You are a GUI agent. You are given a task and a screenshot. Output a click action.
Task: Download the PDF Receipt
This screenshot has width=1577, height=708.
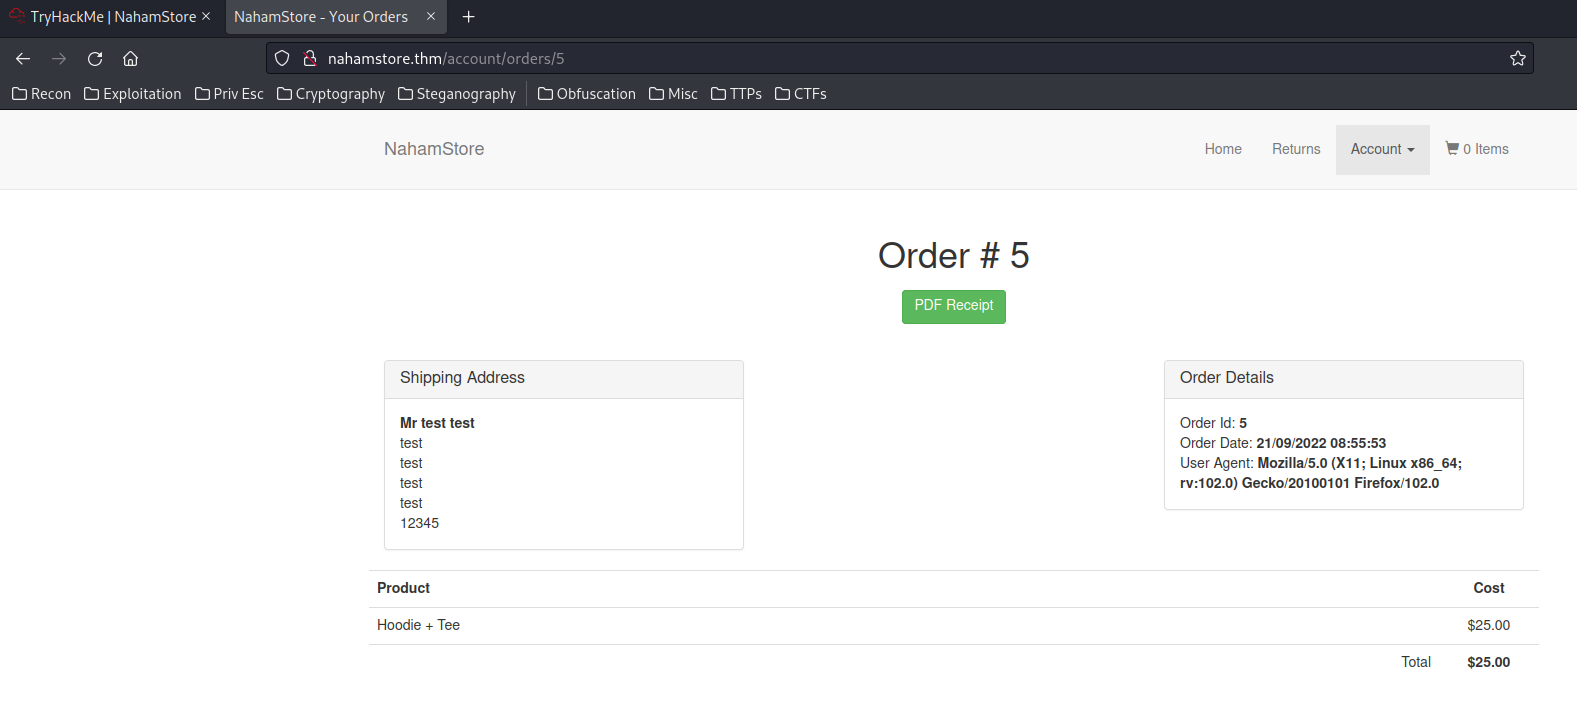[x=954, y=306]
